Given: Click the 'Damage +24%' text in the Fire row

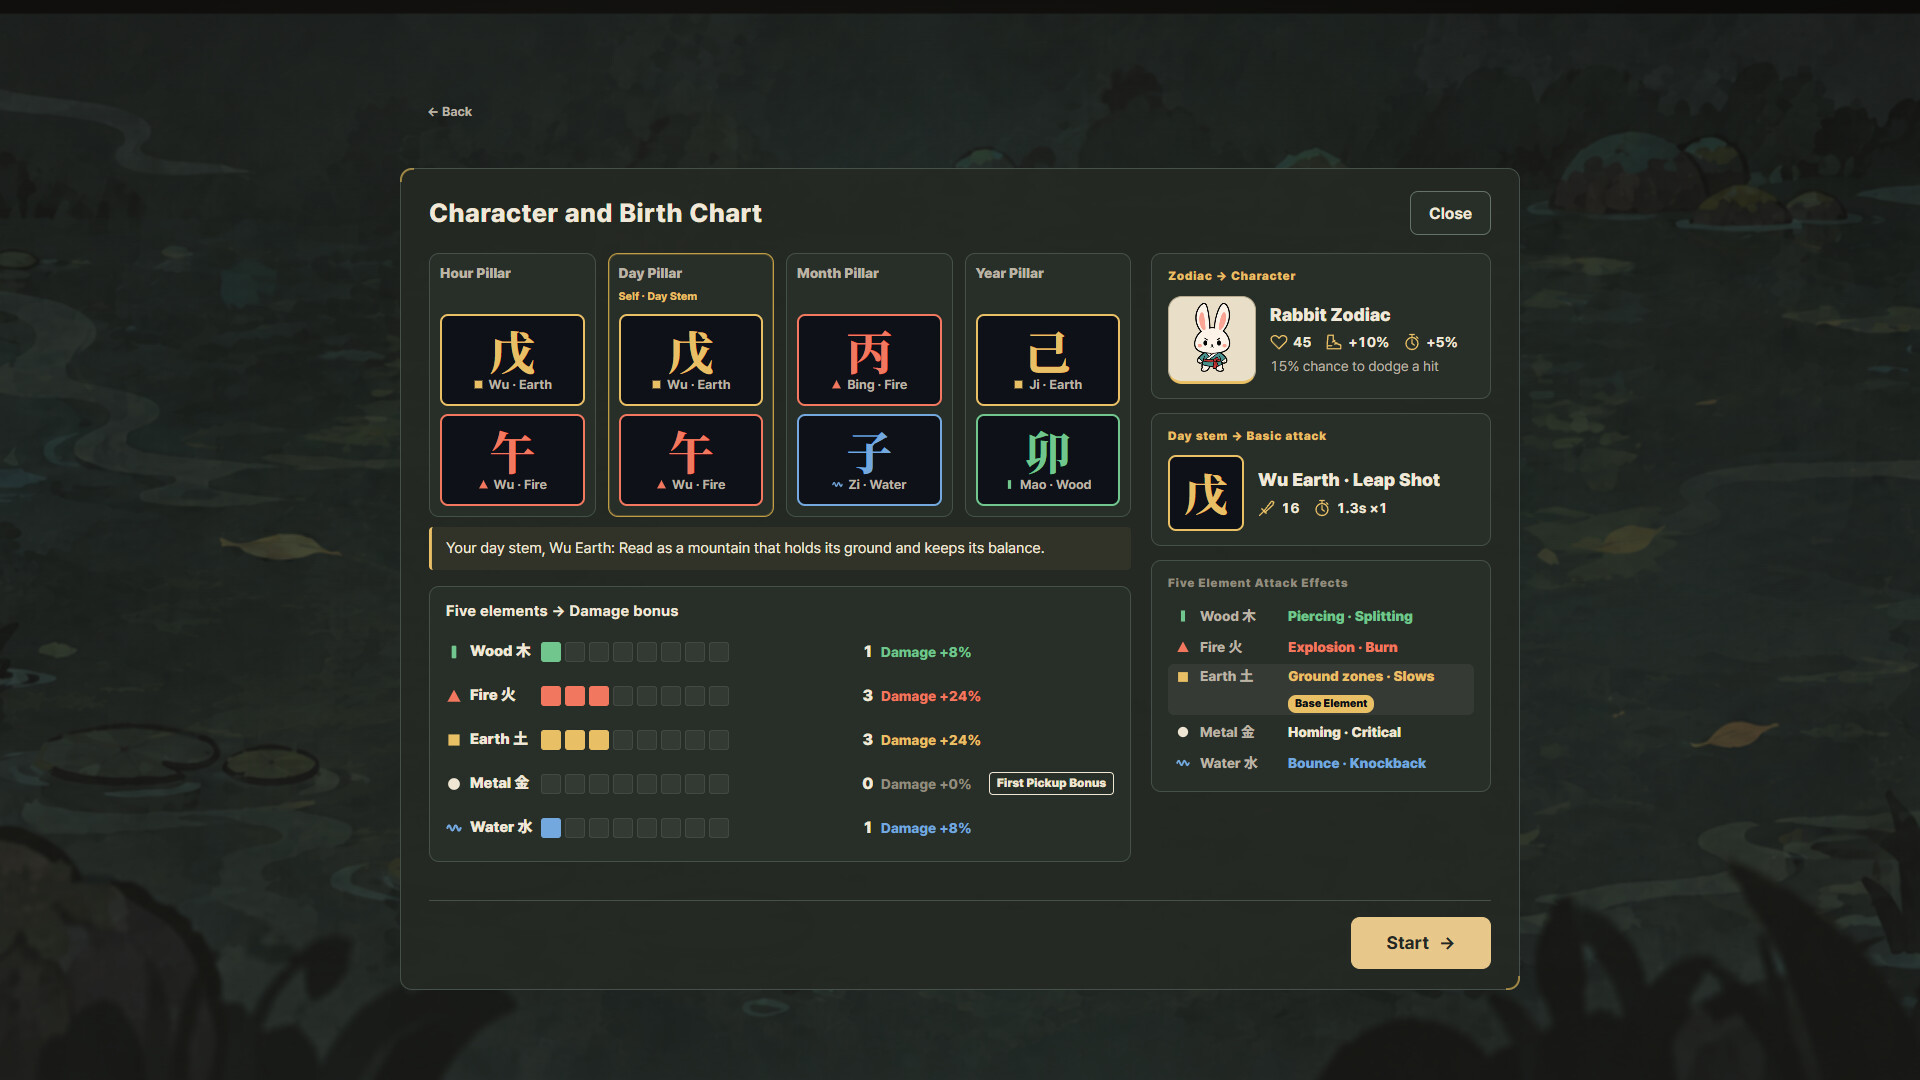Looking at the screenshot, I should tap(930, 696).
